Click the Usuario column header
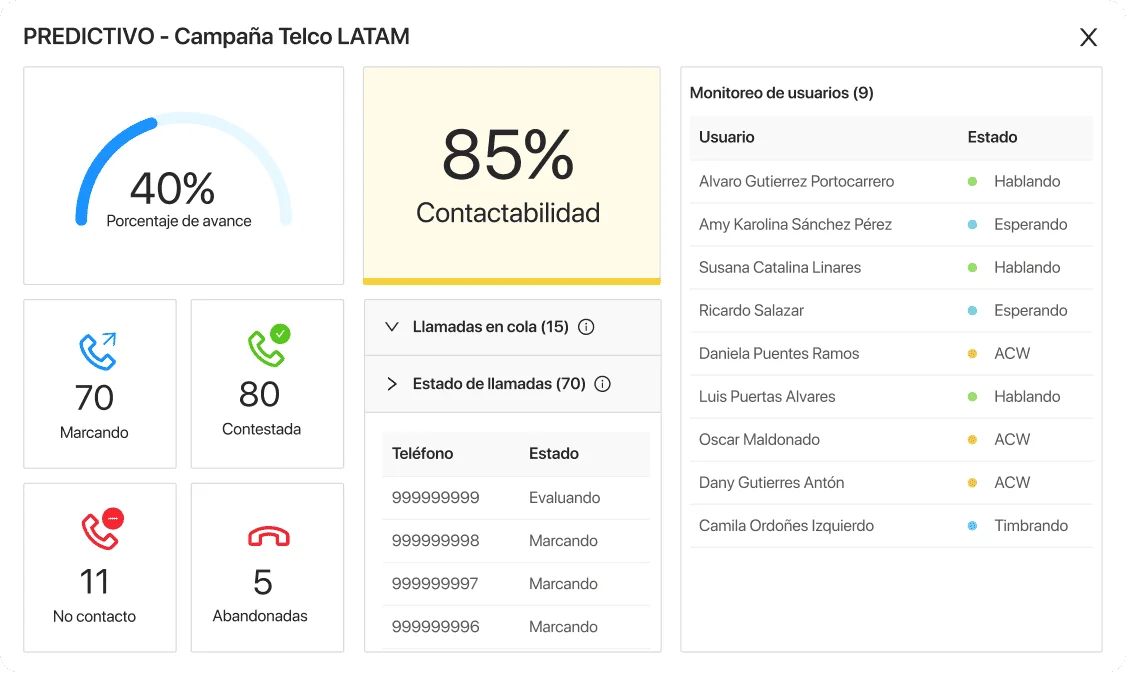Viewport: 1126px width, 673px height. 727,137
